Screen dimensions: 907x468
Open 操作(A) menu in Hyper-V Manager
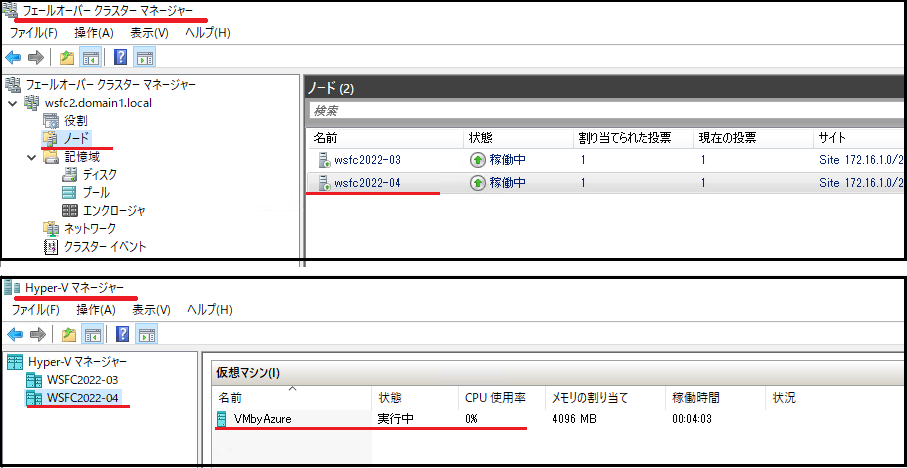(96, 309)
